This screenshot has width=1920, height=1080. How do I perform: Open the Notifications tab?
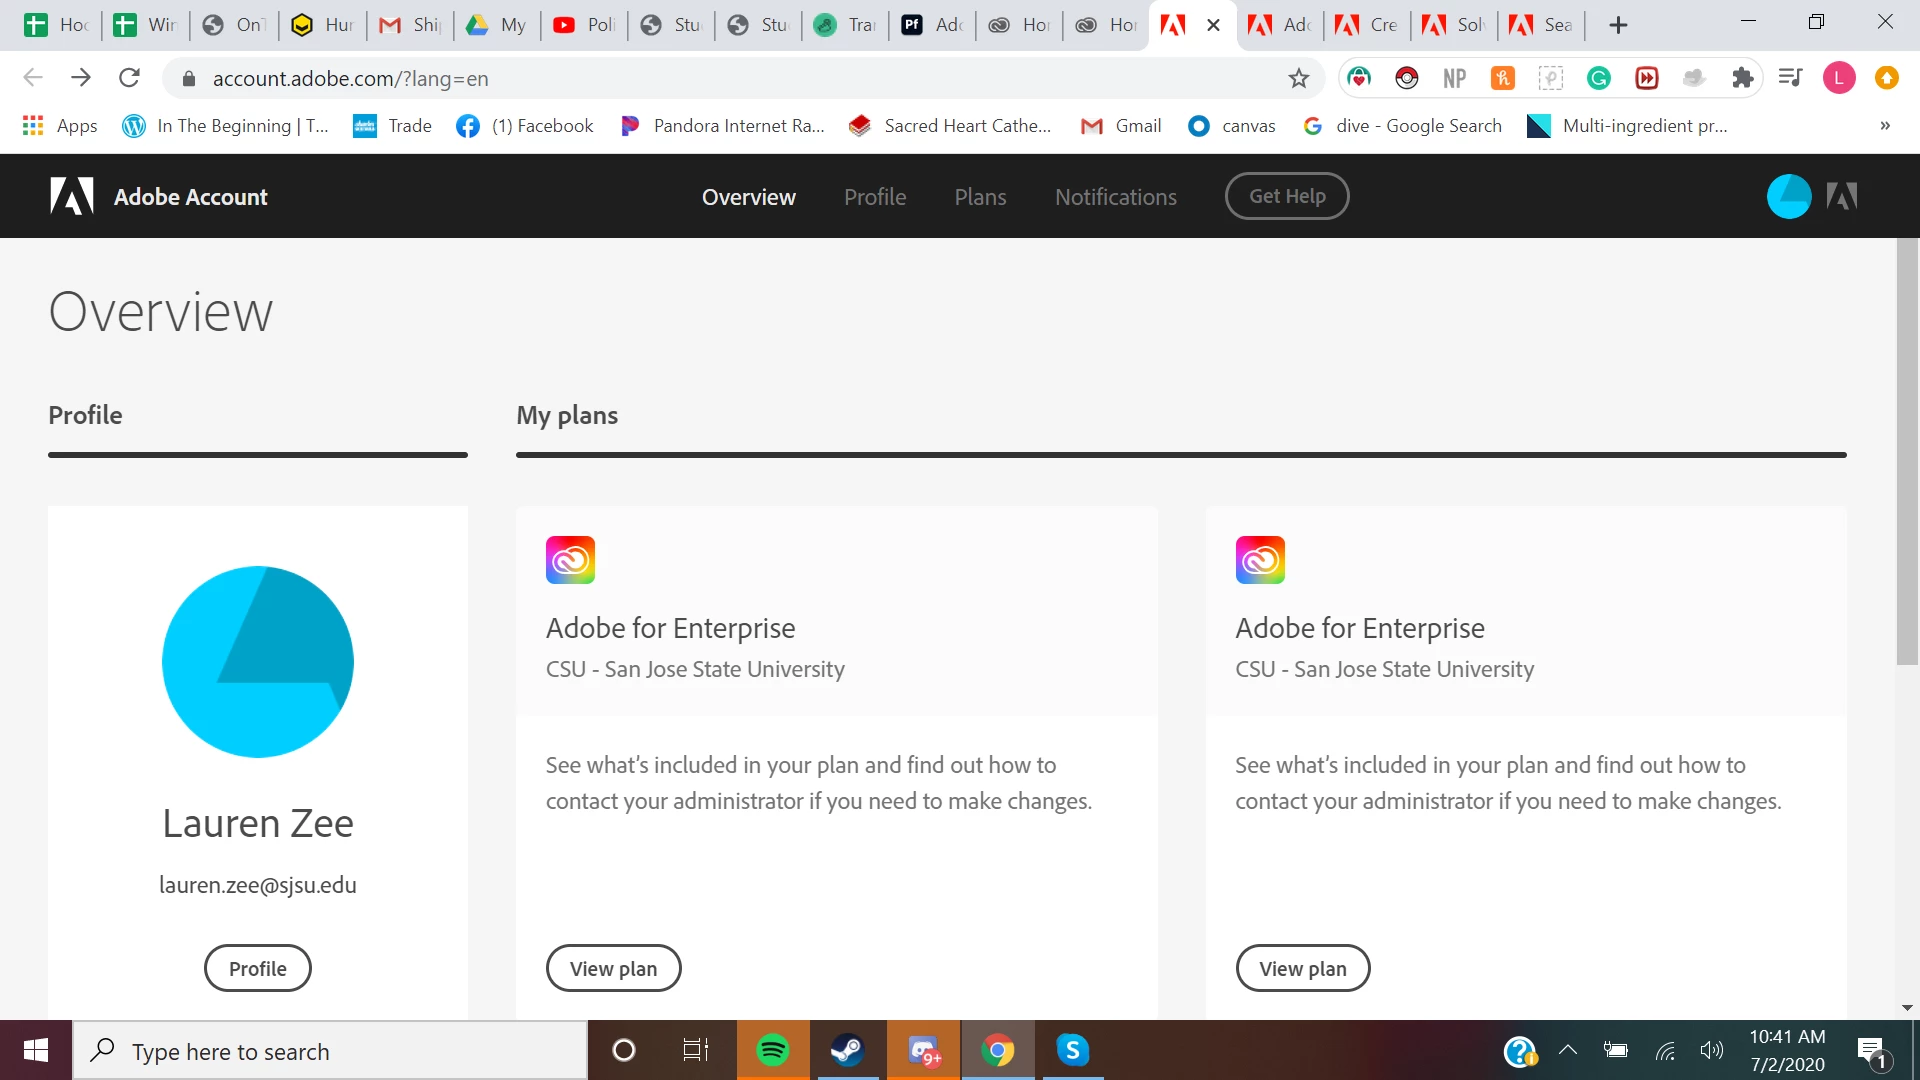pos(1115,197)
